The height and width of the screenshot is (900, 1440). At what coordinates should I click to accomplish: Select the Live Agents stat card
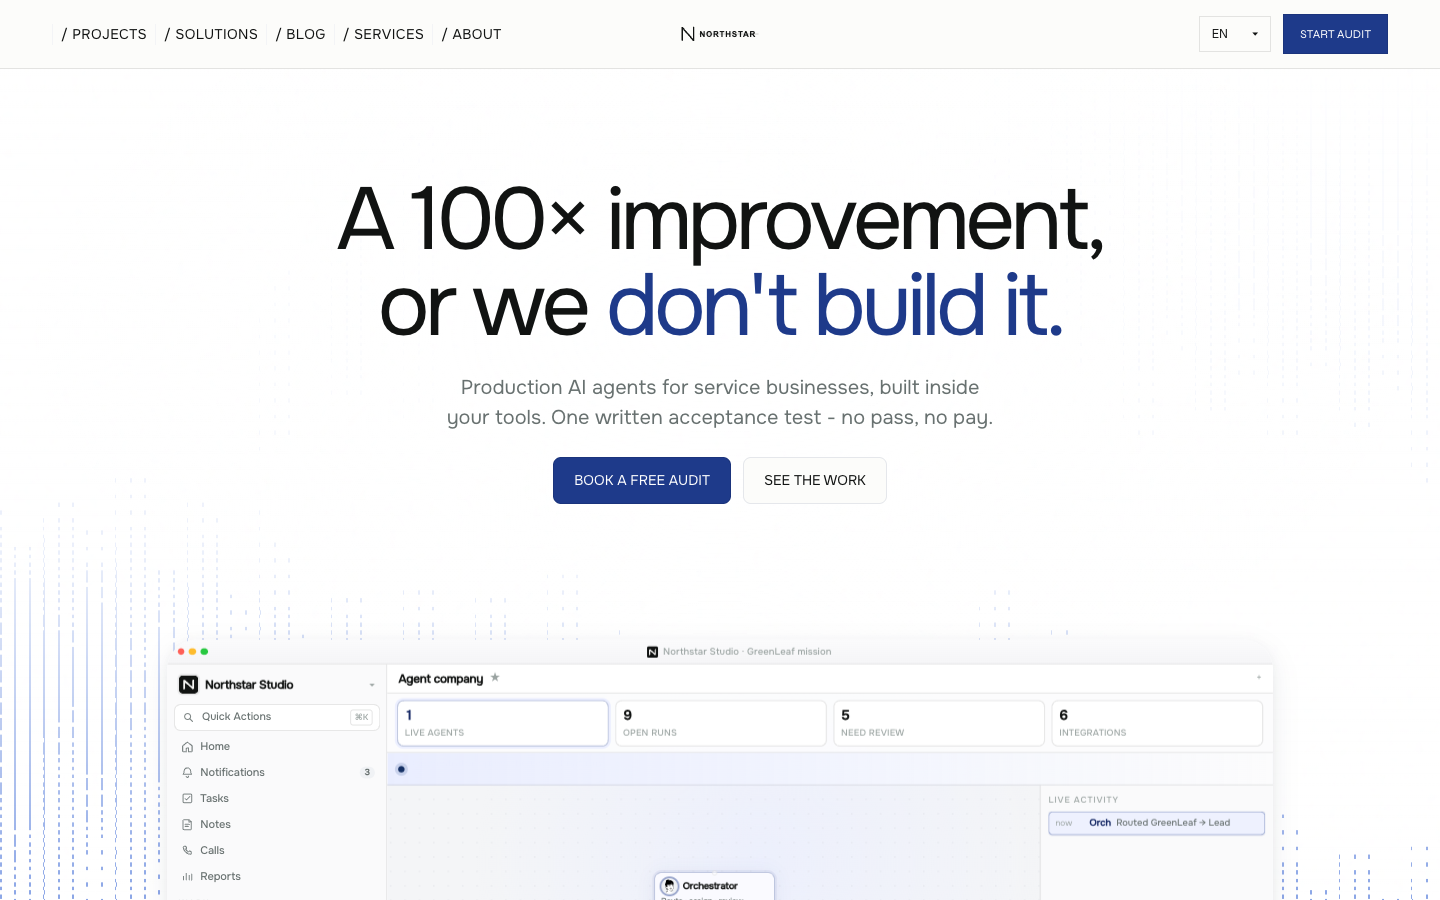[x=503, y=723]
